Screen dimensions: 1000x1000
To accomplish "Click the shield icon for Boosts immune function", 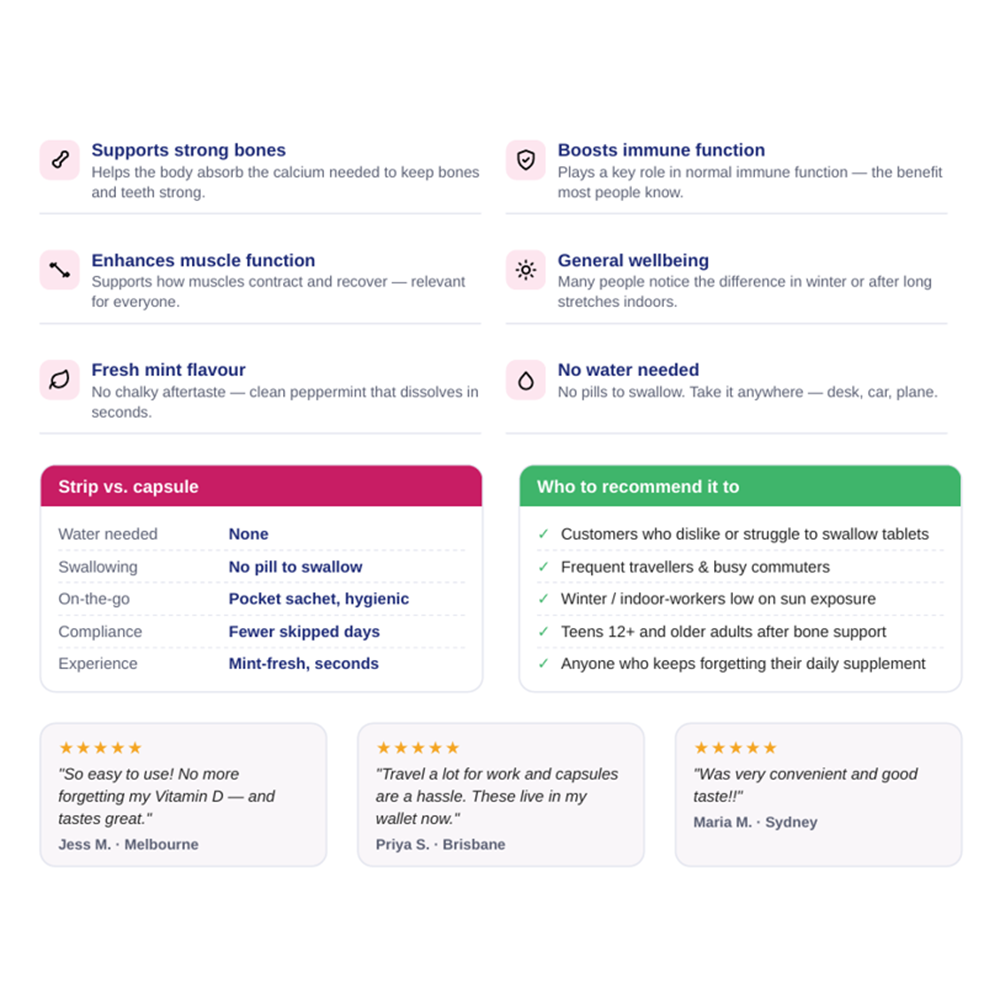I will click(x=526, y=160).
